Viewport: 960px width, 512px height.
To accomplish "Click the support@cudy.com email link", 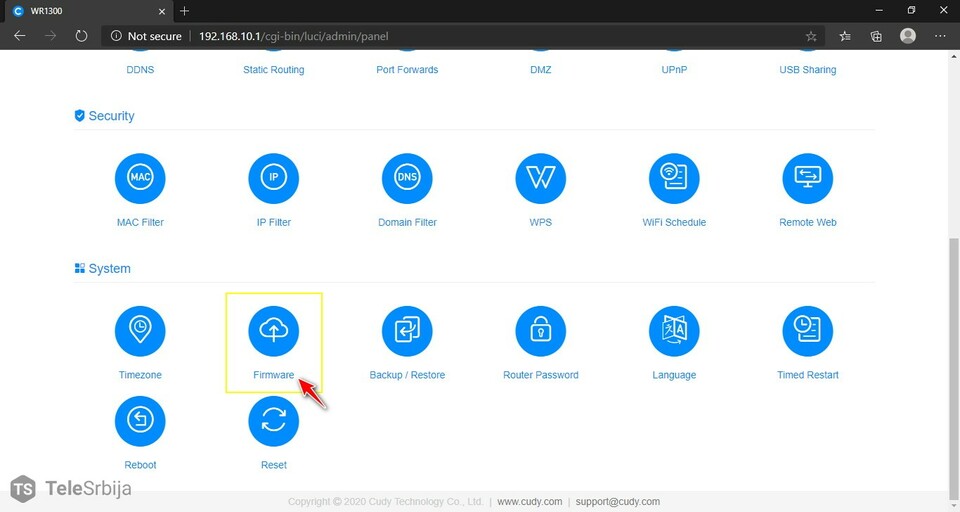I will pos(618,502).
